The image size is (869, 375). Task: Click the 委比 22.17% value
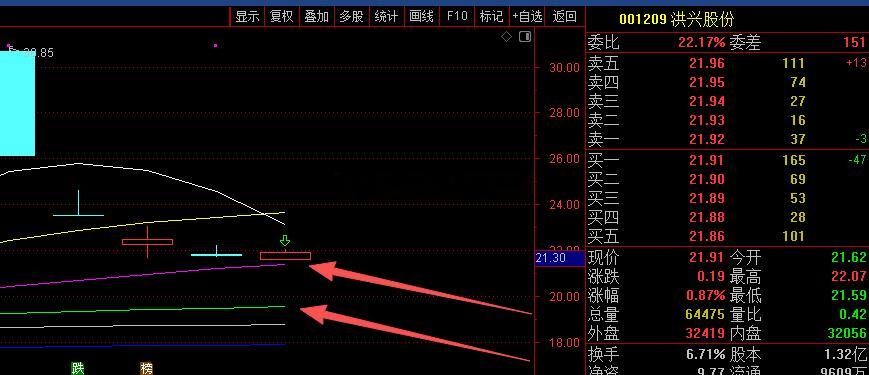702,42
